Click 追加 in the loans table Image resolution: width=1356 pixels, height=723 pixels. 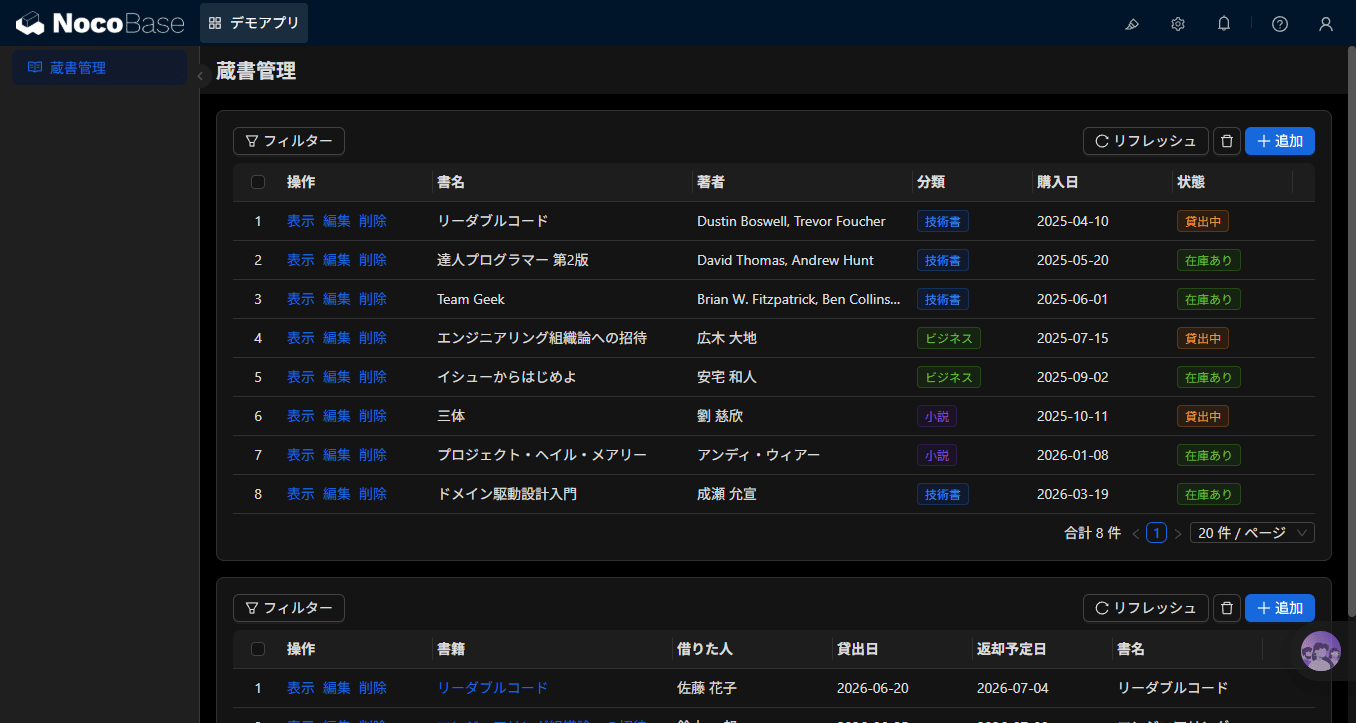[x=1280, y=608]
